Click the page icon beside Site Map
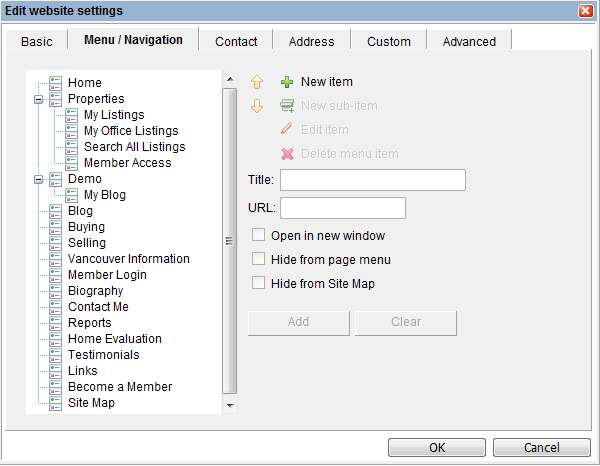Viewport: 600px width, 466px height. 55,403
